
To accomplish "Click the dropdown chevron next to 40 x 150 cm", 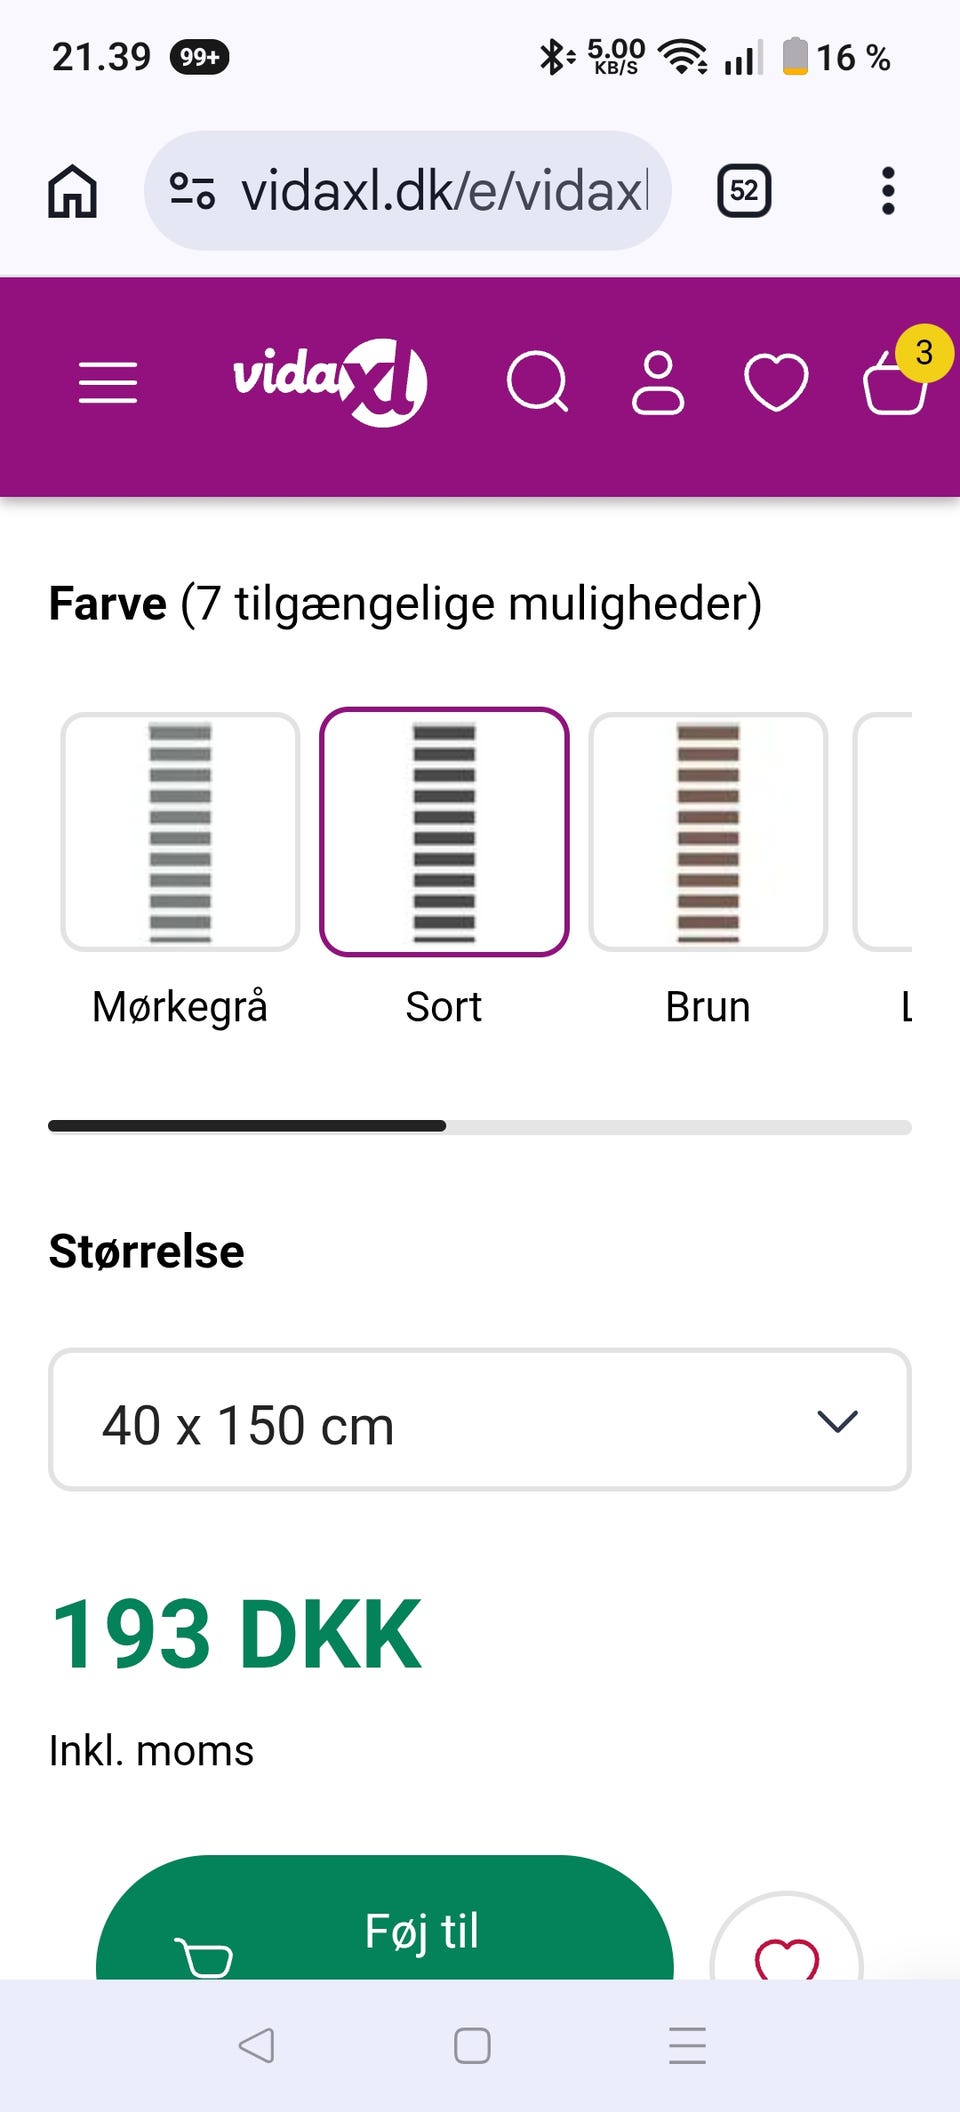I will [x=837, y=1421].
